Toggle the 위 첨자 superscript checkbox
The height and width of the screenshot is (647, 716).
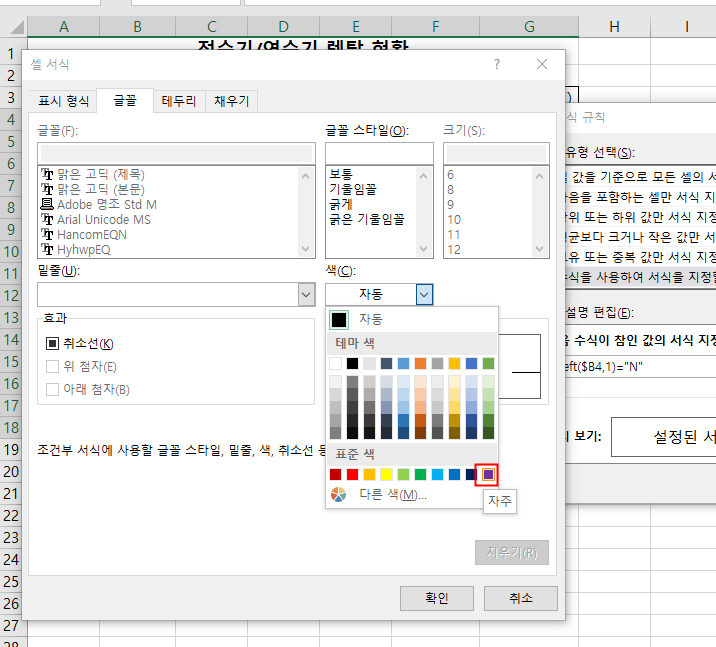53,366
